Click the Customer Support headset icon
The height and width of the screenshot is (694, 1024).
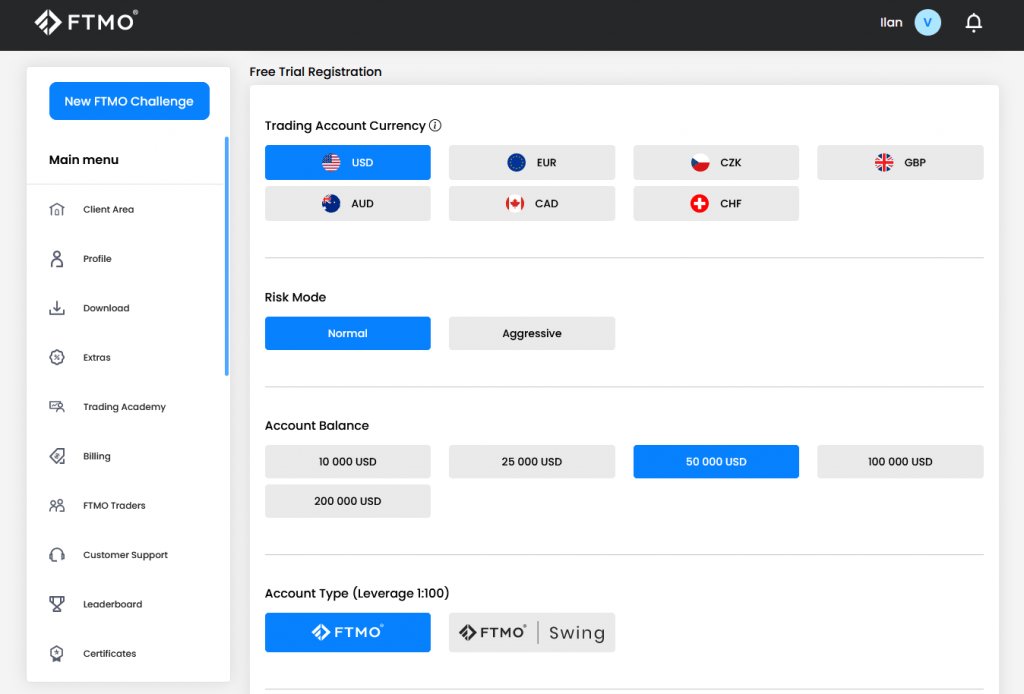point(57,555)
